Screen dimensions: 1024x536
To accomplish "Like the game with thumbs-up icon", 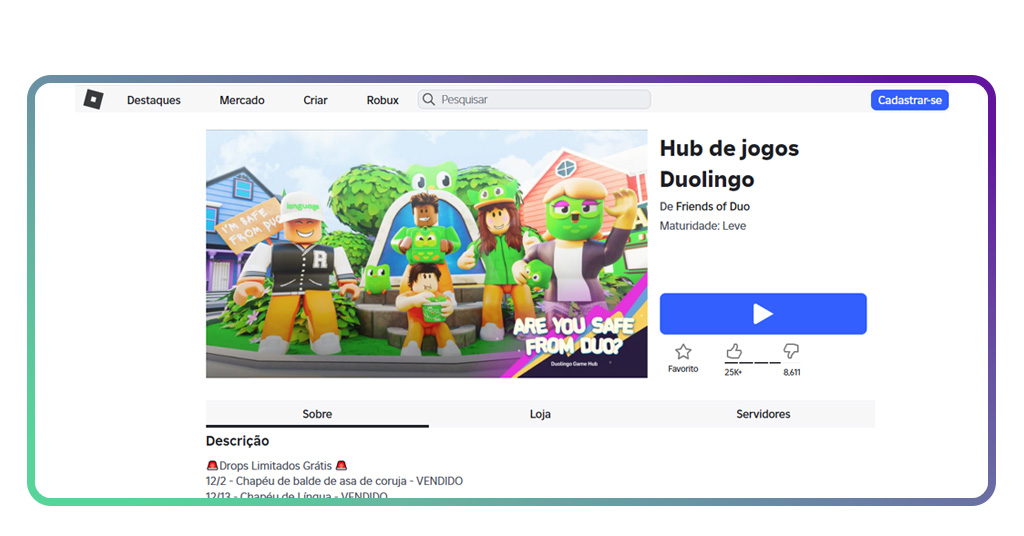I will click(x=733, y=351).
